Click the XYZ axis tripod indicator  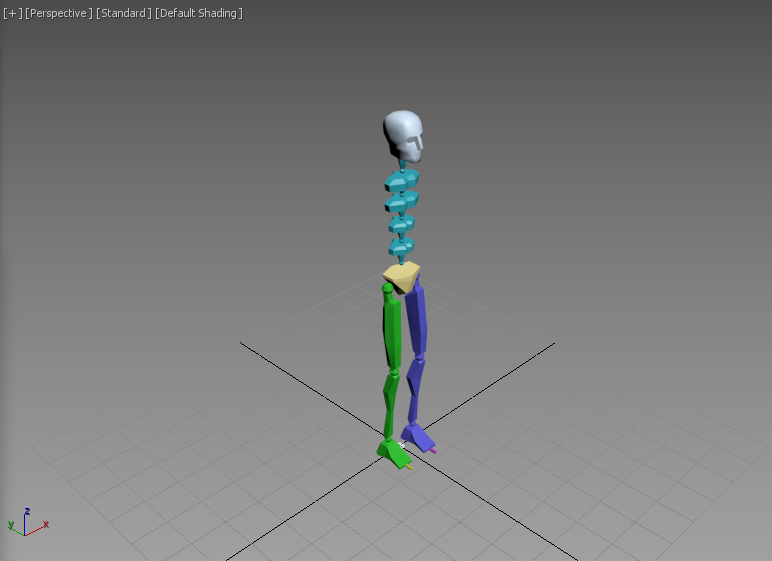point(28,522)
